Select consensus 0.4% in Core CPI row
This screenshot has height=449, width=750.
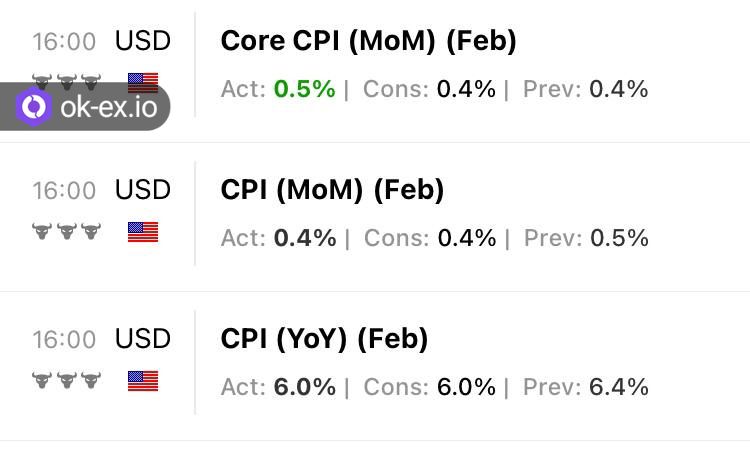click(x=466, y=89)
